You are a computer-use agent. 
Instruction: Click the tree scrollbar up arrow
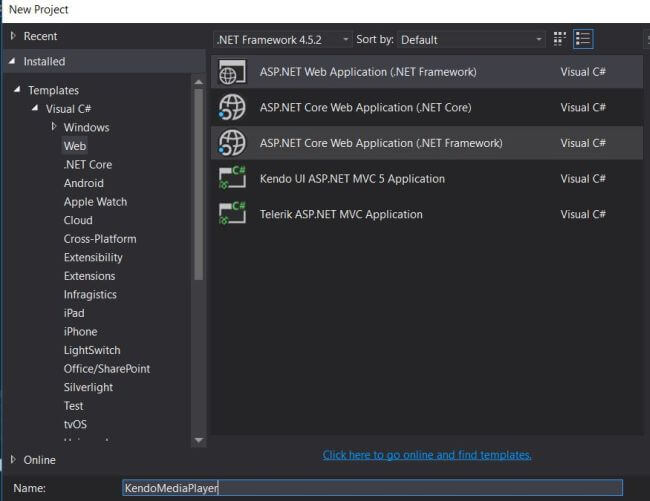[x=199, y=82]
